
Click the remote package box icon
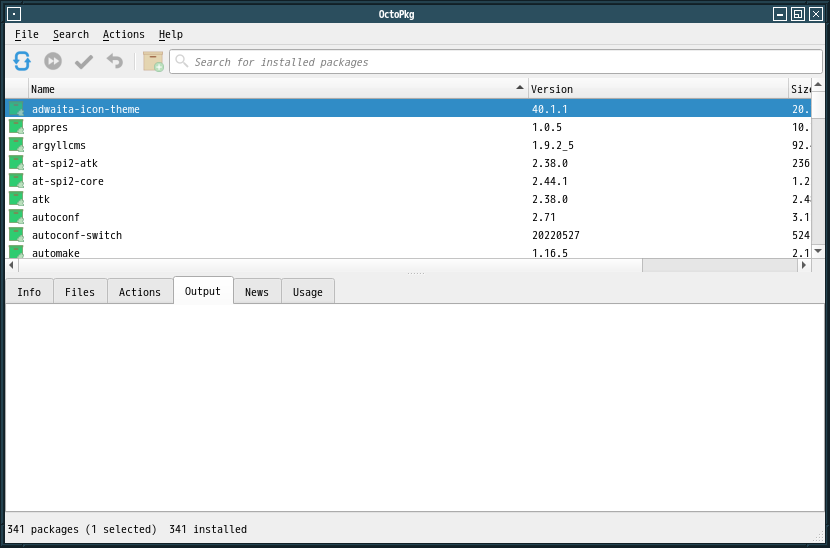click(x=154, y=61)
